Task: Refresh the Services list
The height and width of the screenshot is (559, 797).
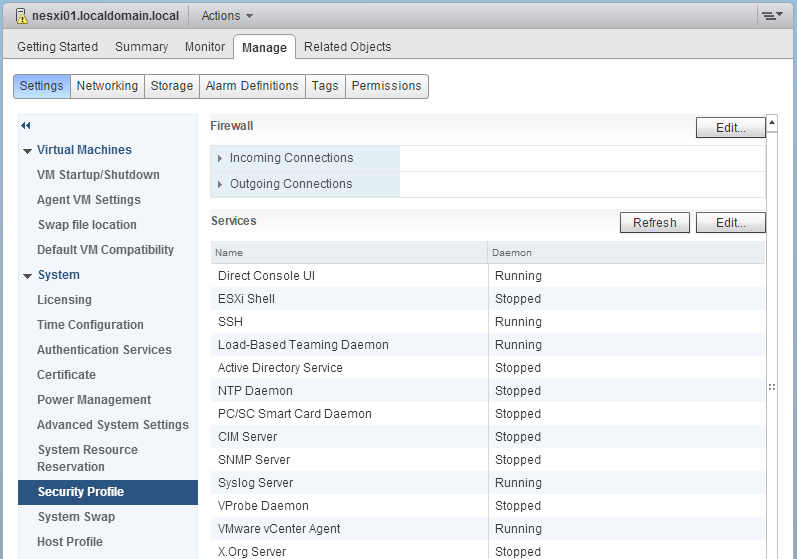Action: coord(654,223)
